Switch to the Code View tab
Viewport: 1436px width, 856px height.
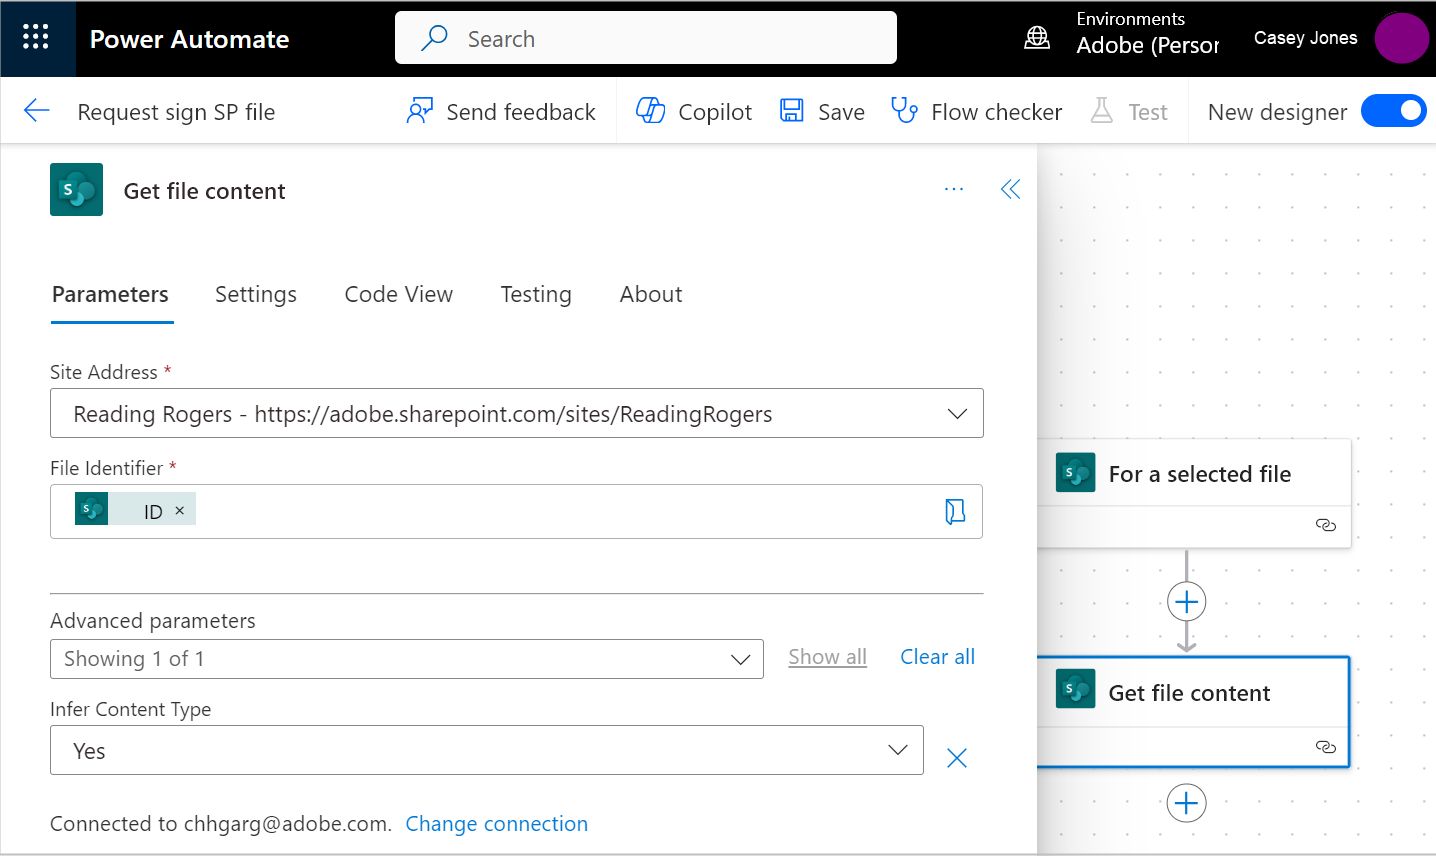(x=398, y=294)
